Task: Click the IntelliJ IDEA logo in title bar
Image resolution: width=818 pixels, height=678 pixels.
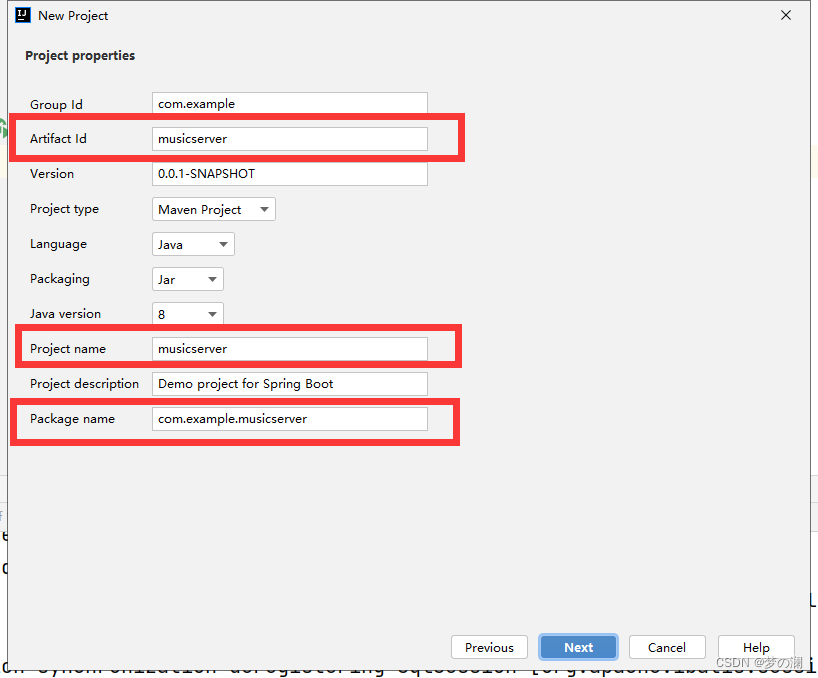Action: click(x=22, y=15)
